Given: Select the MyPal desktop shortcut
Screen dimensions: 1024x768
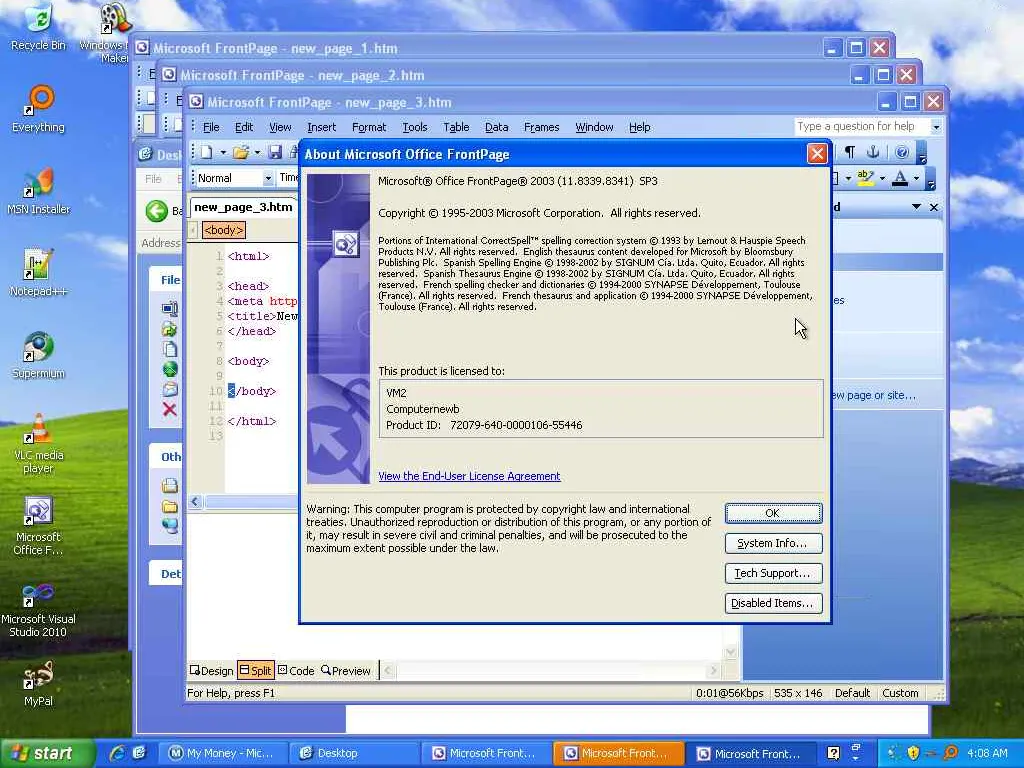Looking at the screenshot, I should tap(39, 684).
